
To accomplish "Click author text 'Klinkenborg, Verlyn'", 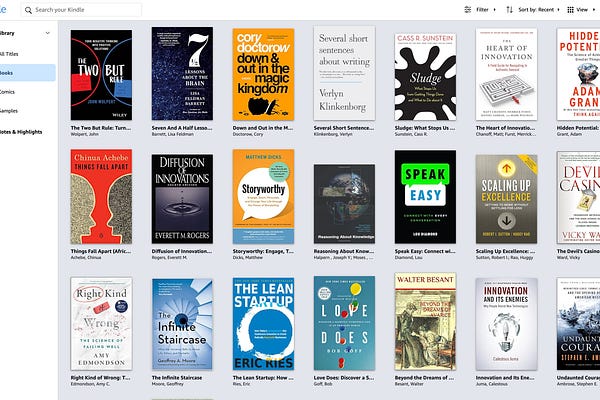I will [333, 134].
